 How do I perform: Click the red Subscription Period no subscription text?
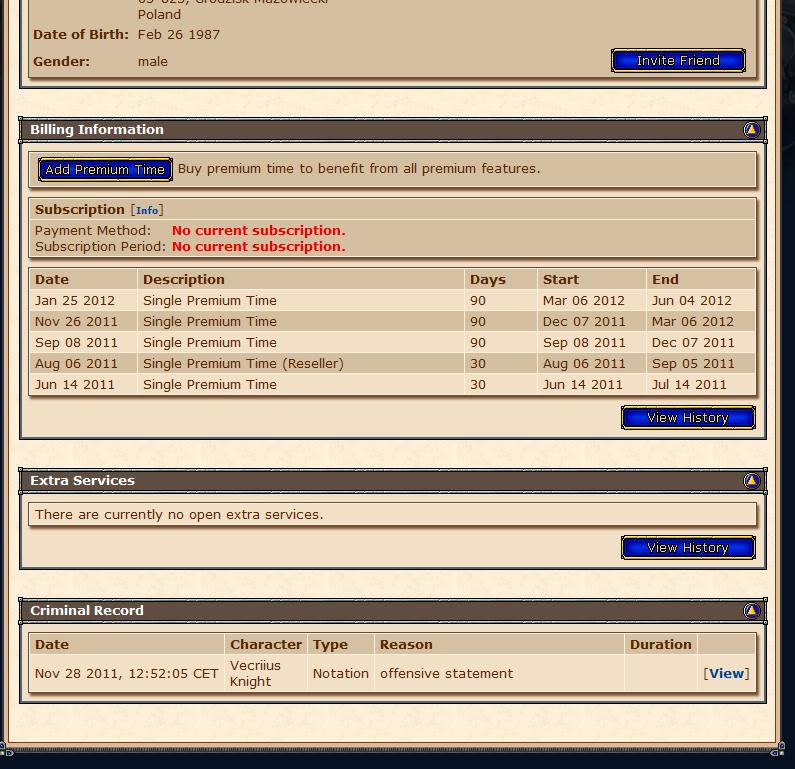pos(259,247)
